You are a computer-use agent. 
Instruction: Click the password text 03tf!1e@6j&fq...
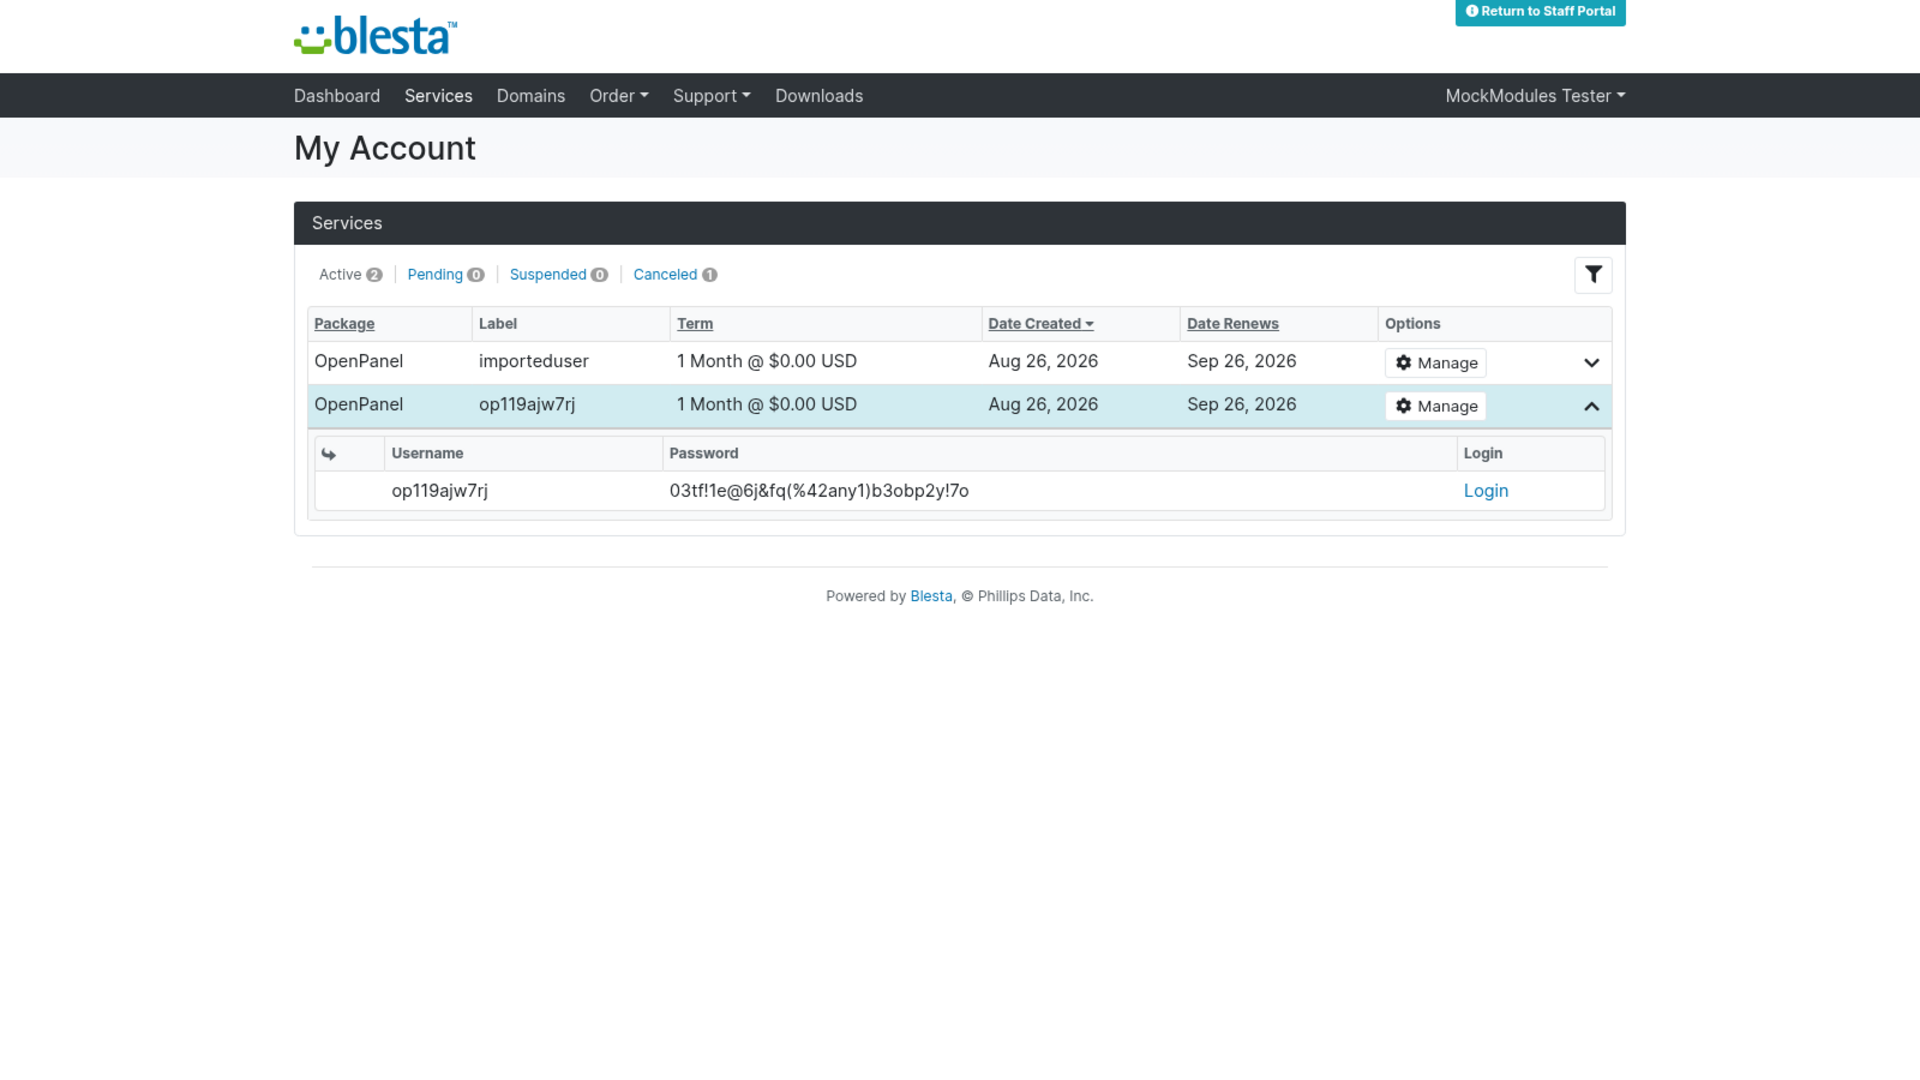click(x=818, y=491)
